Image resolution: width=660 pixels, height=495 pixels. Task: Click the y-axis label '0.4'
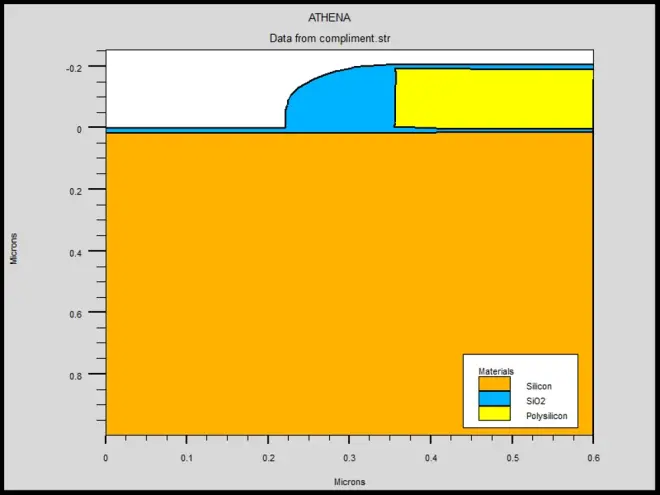[75, 253]
